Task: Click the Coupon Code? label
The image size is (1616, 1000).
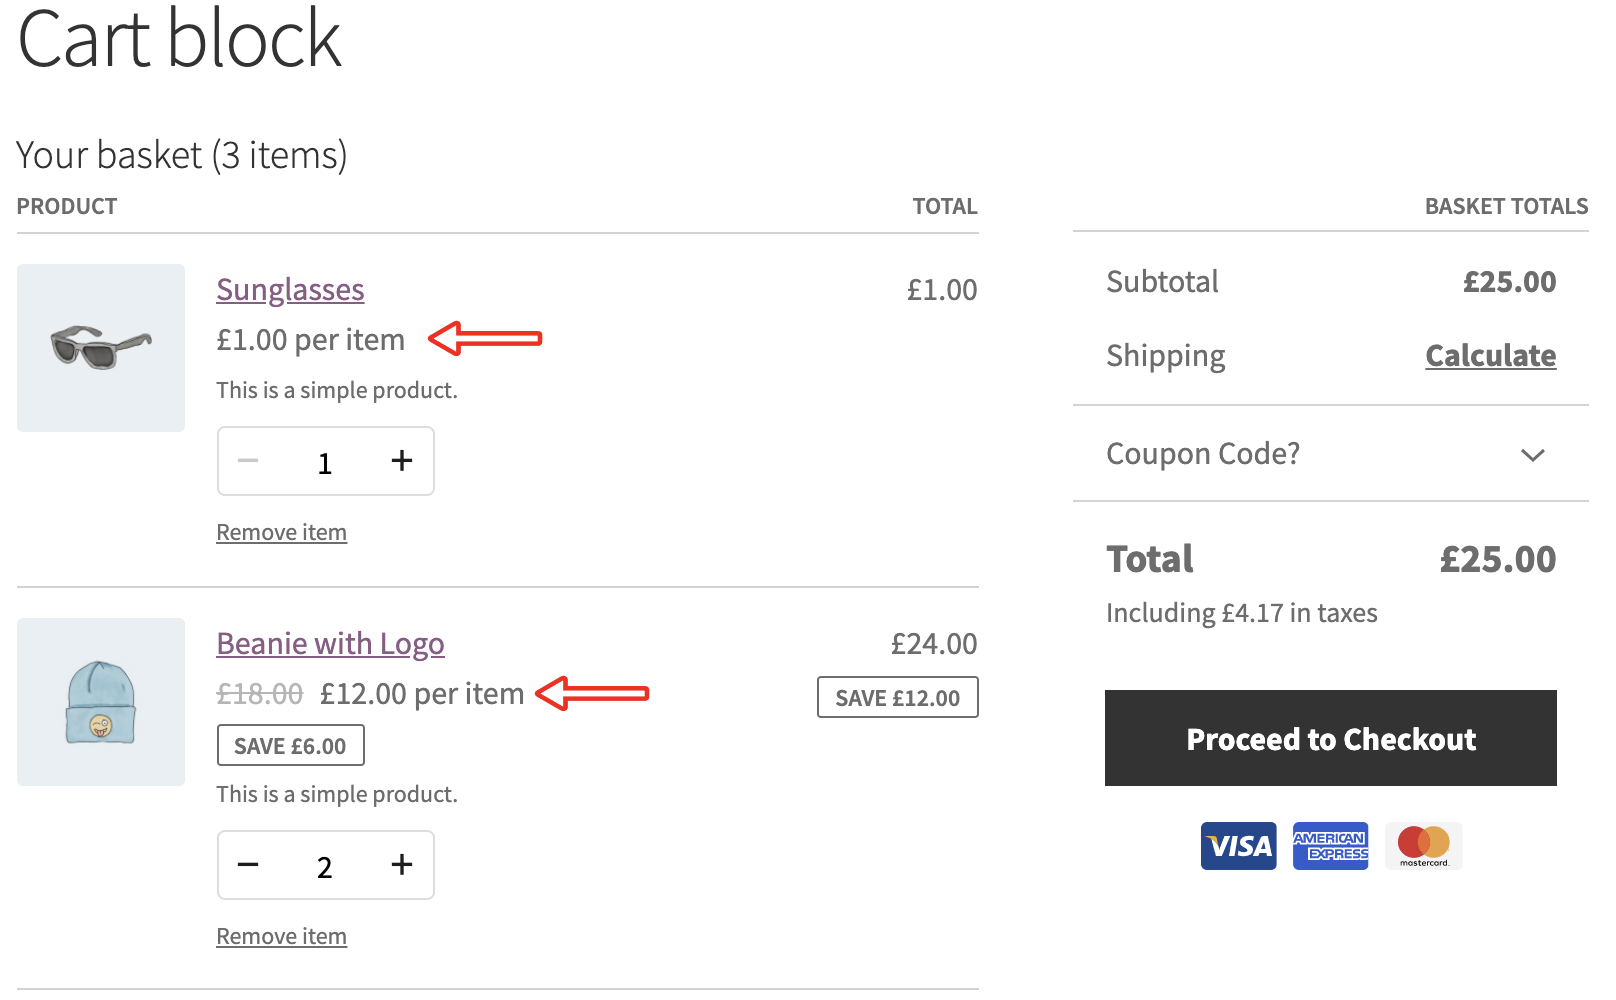Action: click(x=1202, y=454)
